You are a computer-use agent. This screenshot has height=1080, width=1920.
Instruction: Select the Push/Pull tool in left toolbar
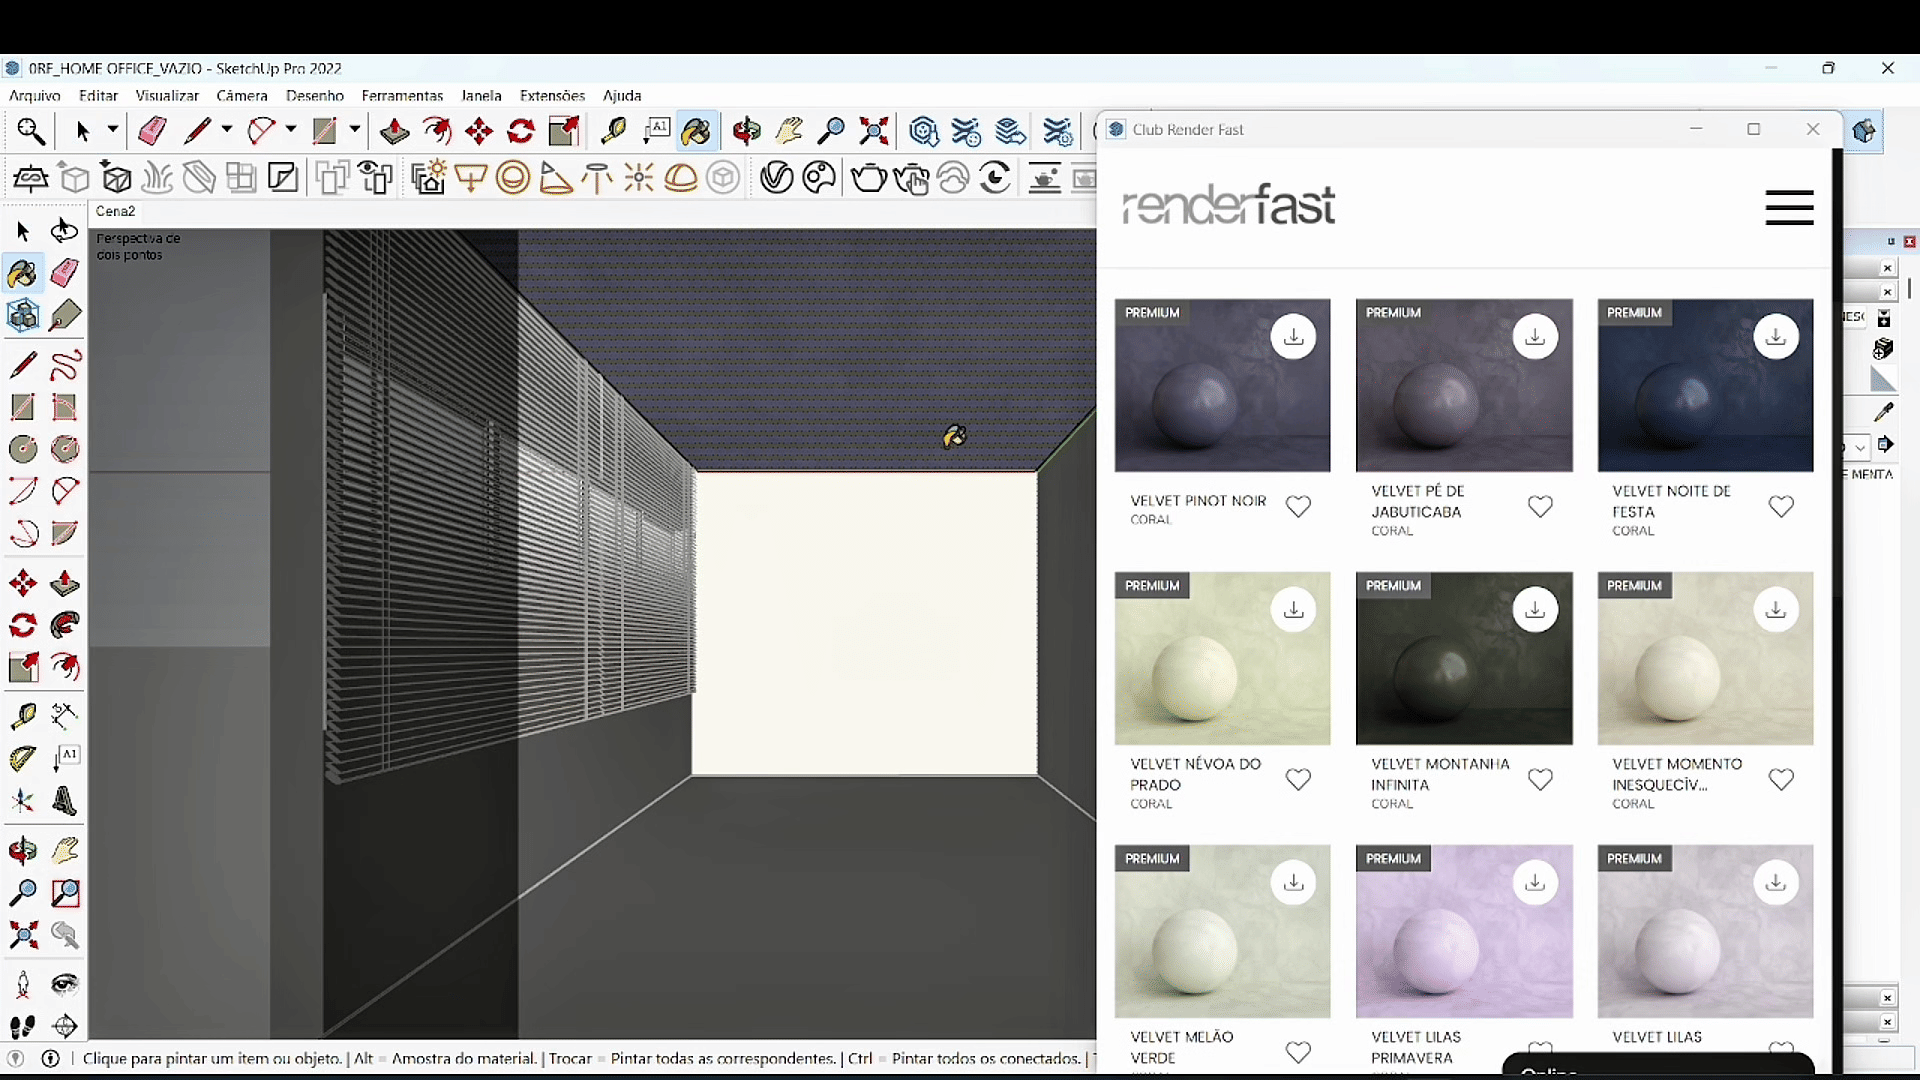[65, 583]
